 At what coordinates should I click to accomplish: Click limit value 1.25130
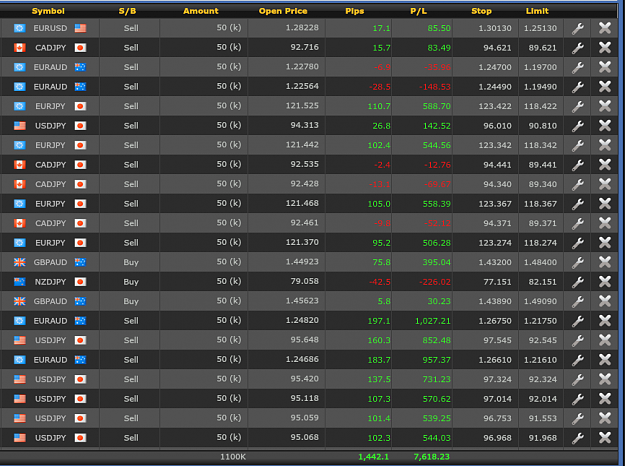540,28
